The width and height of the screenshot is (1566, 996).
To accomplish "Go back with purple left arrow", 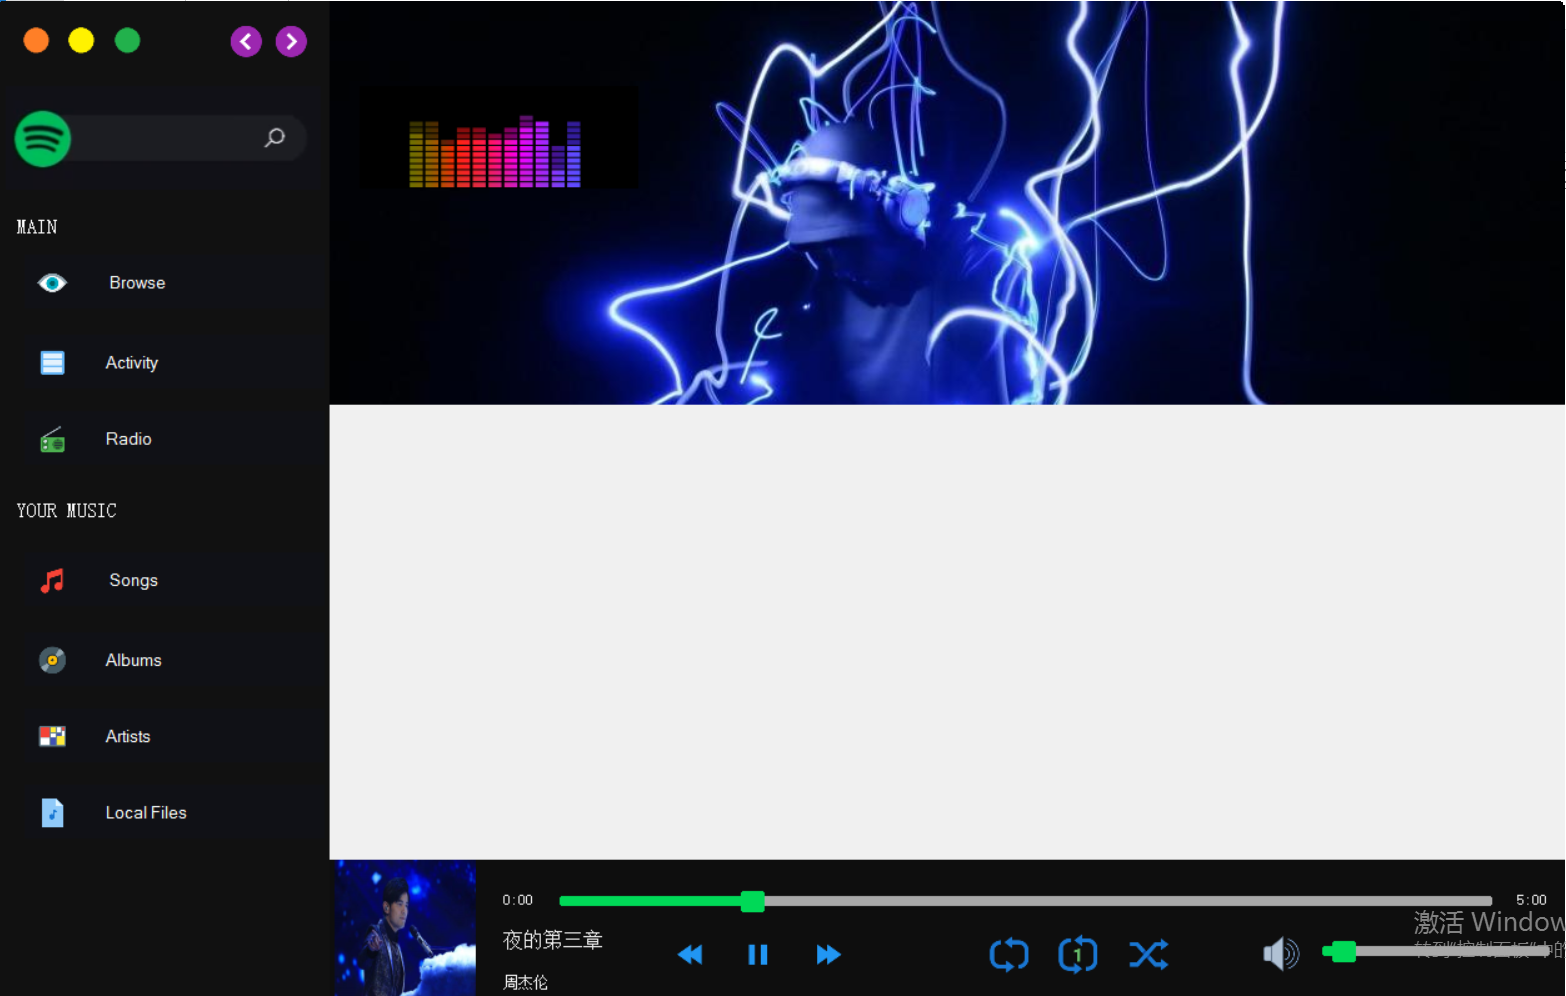I will click(246, 41).
